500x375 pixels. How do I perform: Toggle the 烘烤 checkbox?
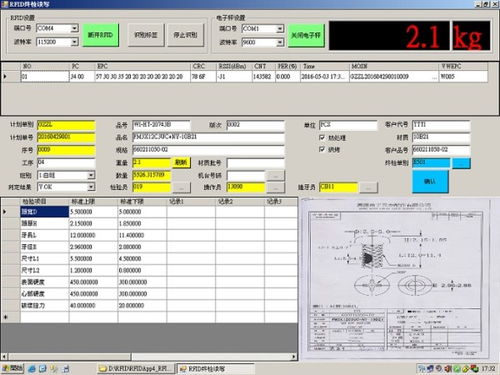(322, 149)
